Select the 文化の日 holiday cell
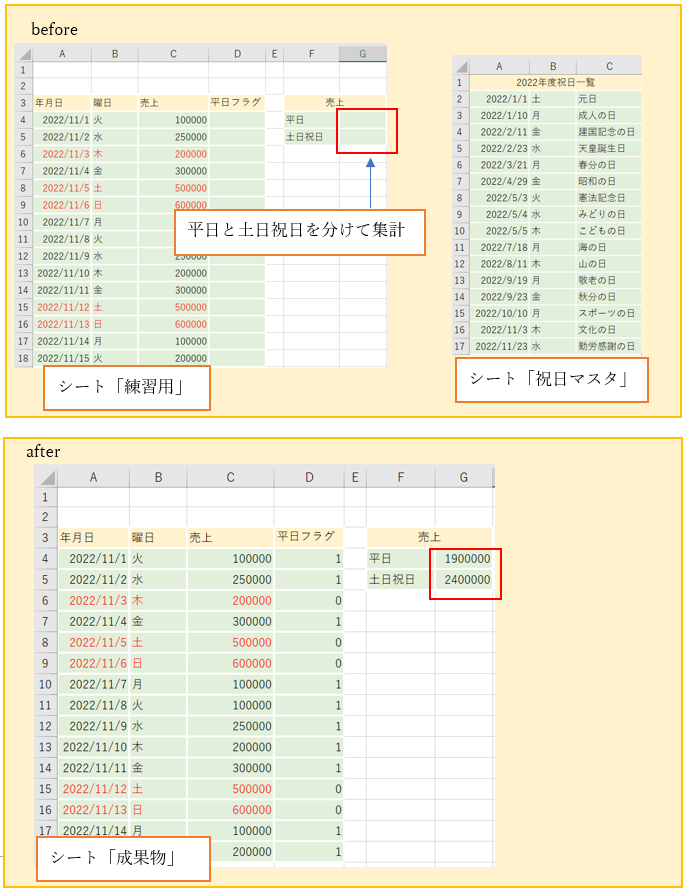This screenshot has height=891, width=688. (x=607, y=330)
